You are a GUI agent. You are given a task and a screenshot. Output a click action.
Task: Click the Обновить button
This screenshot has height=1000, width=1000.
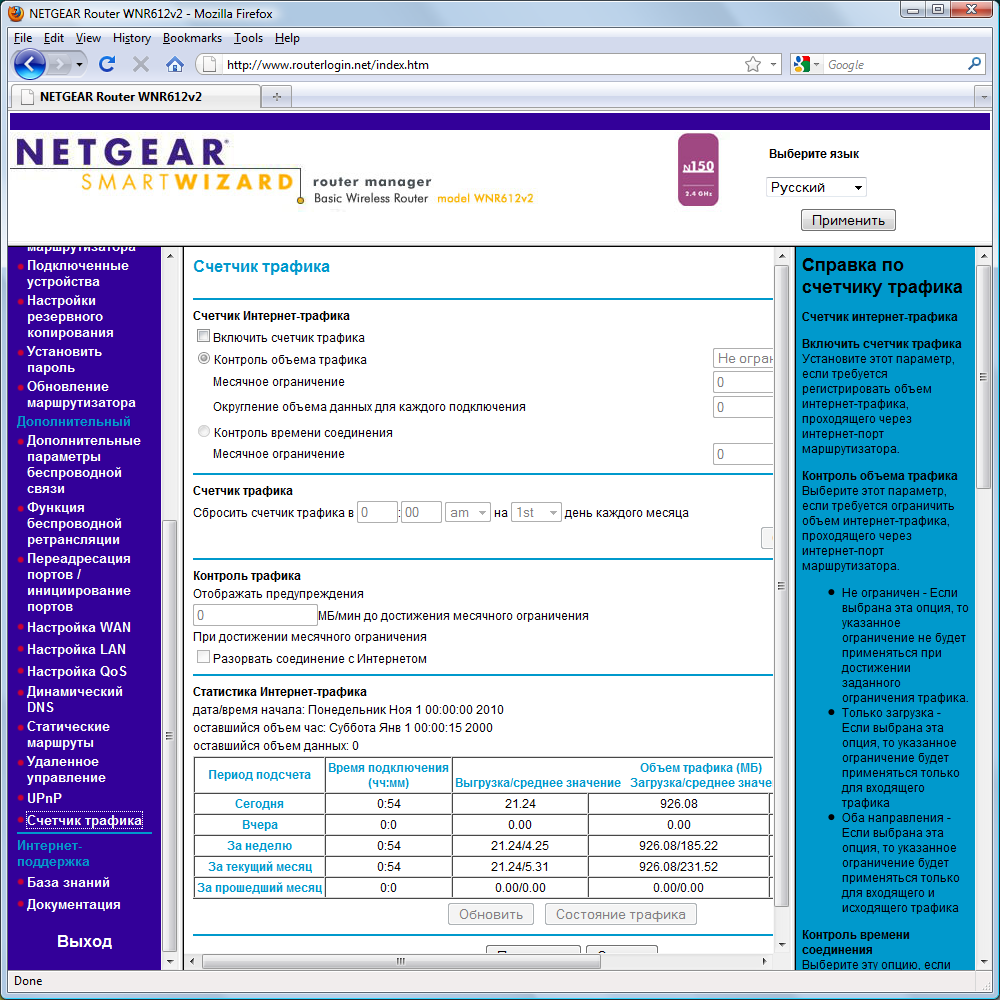(490, 915)
